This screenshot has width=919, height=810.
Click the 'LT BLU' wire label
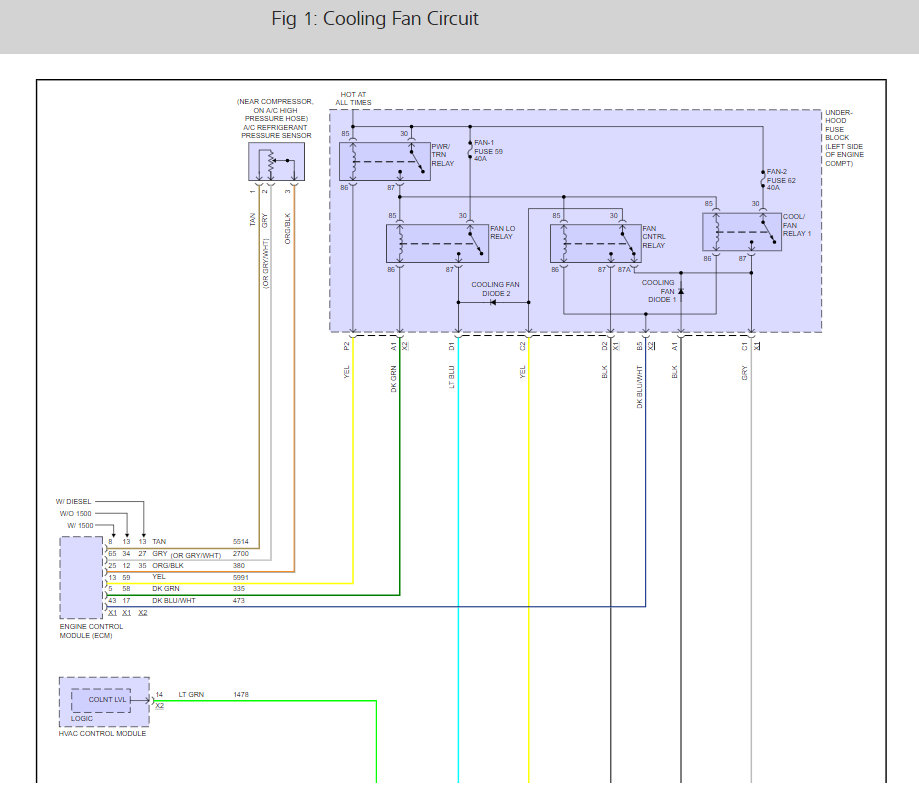(x=451, y=377)
